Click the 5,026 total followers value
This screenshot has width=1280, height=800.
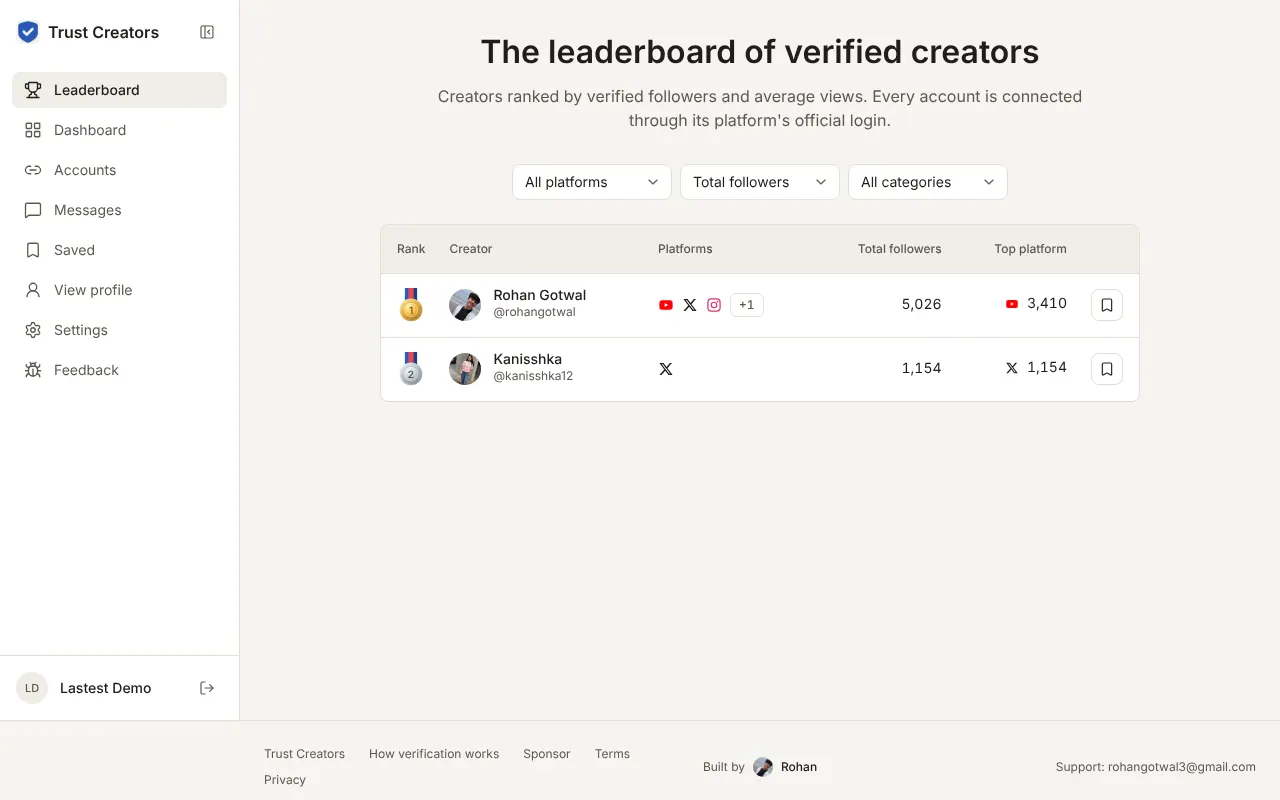pyautogui.click(x=921, y=304)
